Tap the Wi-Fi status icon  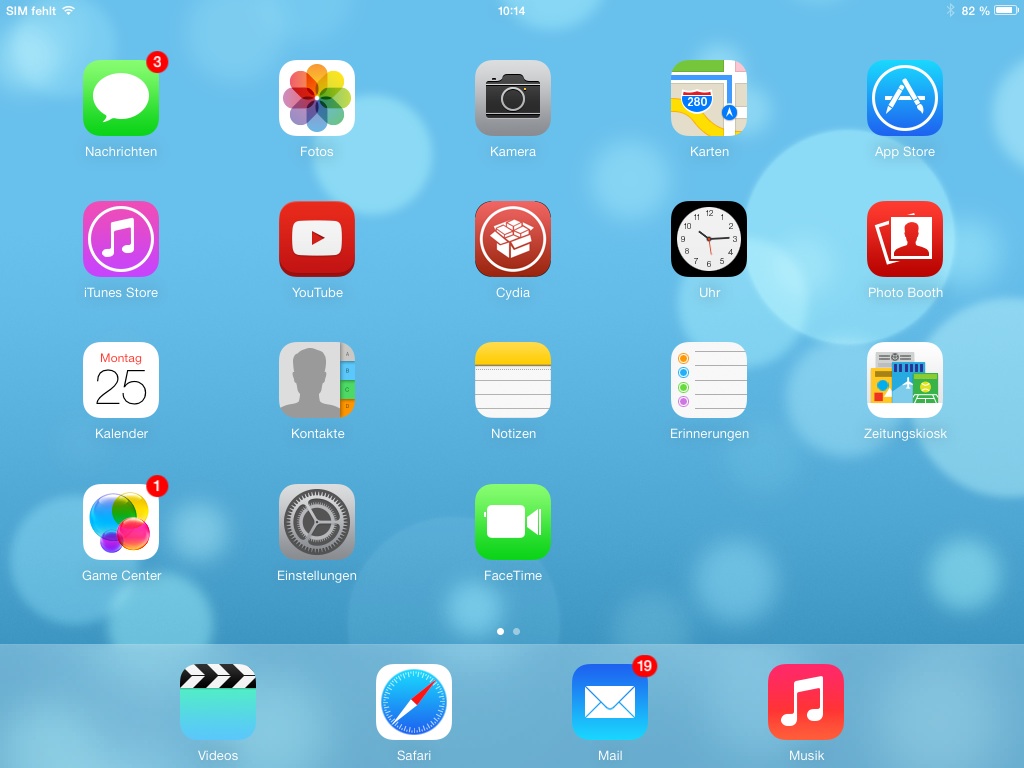[69, 10]
